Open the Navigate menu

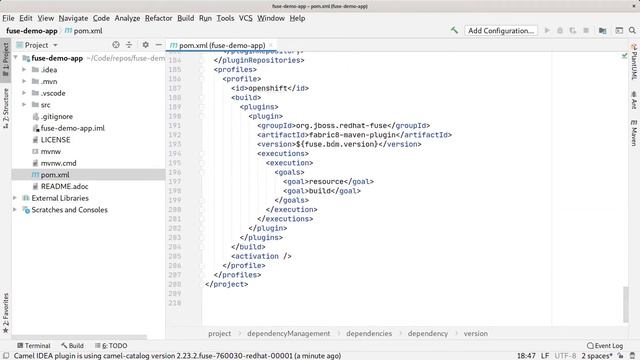[x=73, y=18]
